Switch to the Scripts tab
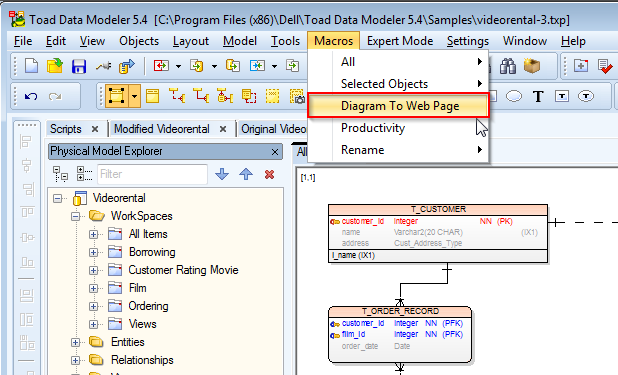Viewport: 618px width, 375px height. coord(65,129)
